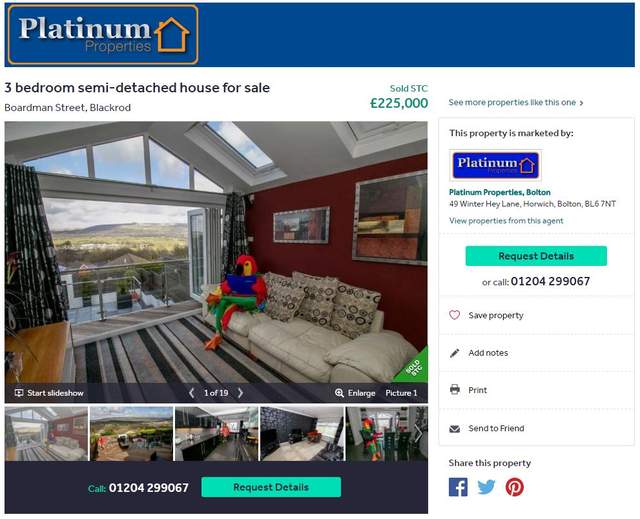The image size is (640, 519).
Task: Click the heart icon to save property
Action: [454, 315]
